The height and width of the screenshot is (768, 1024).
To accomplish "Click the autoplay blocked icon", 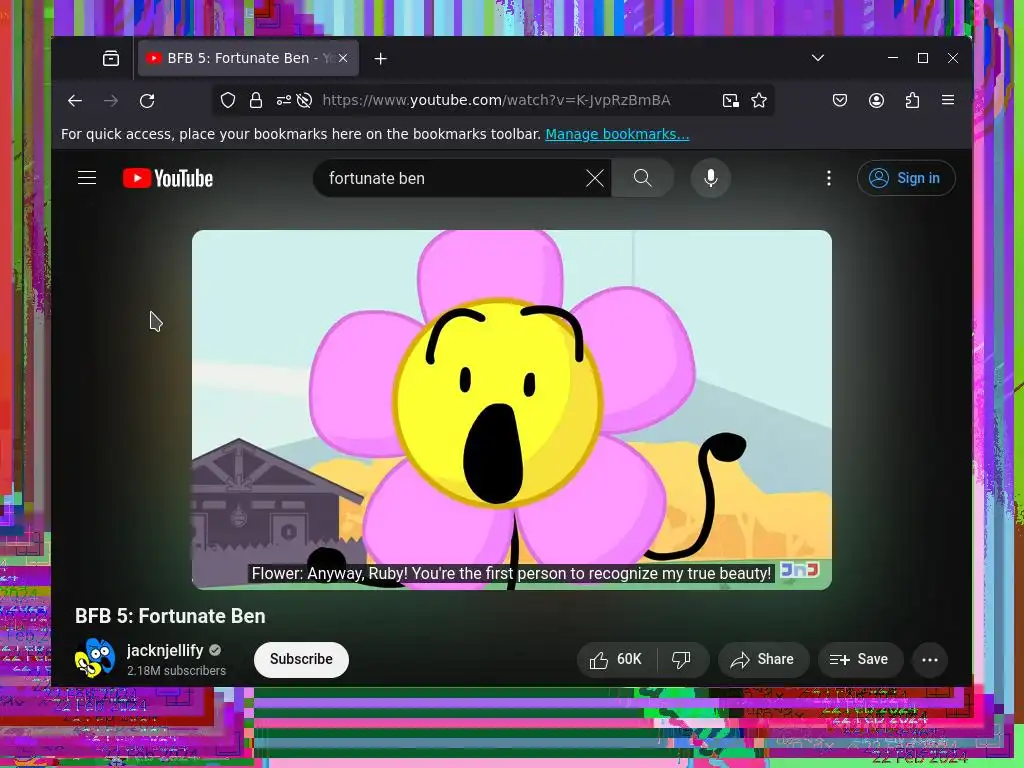I will (304, 100).
